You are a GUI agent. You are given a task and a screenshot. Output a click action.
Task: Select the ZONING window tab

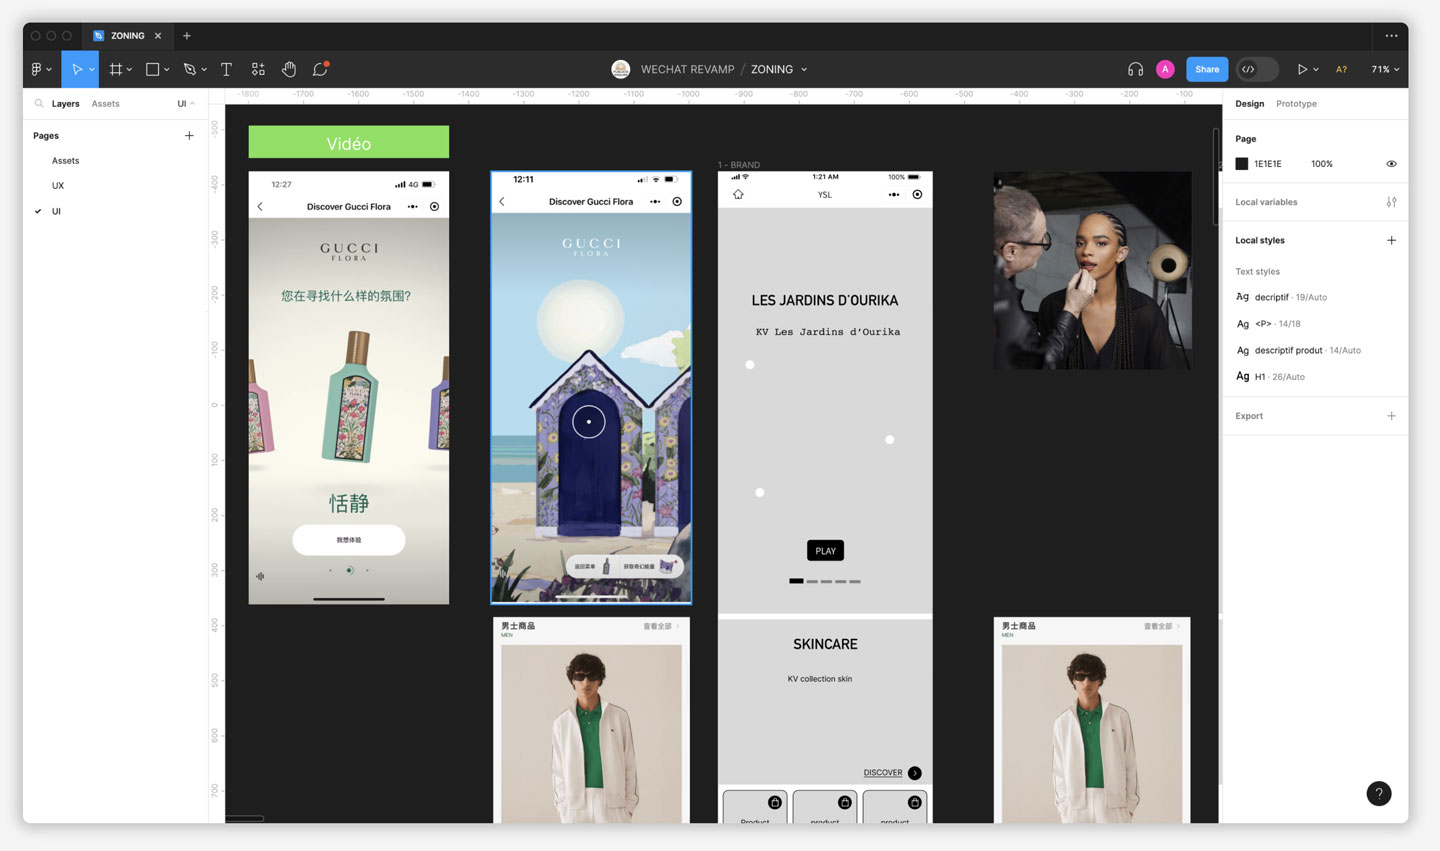[x=127, y=36]
